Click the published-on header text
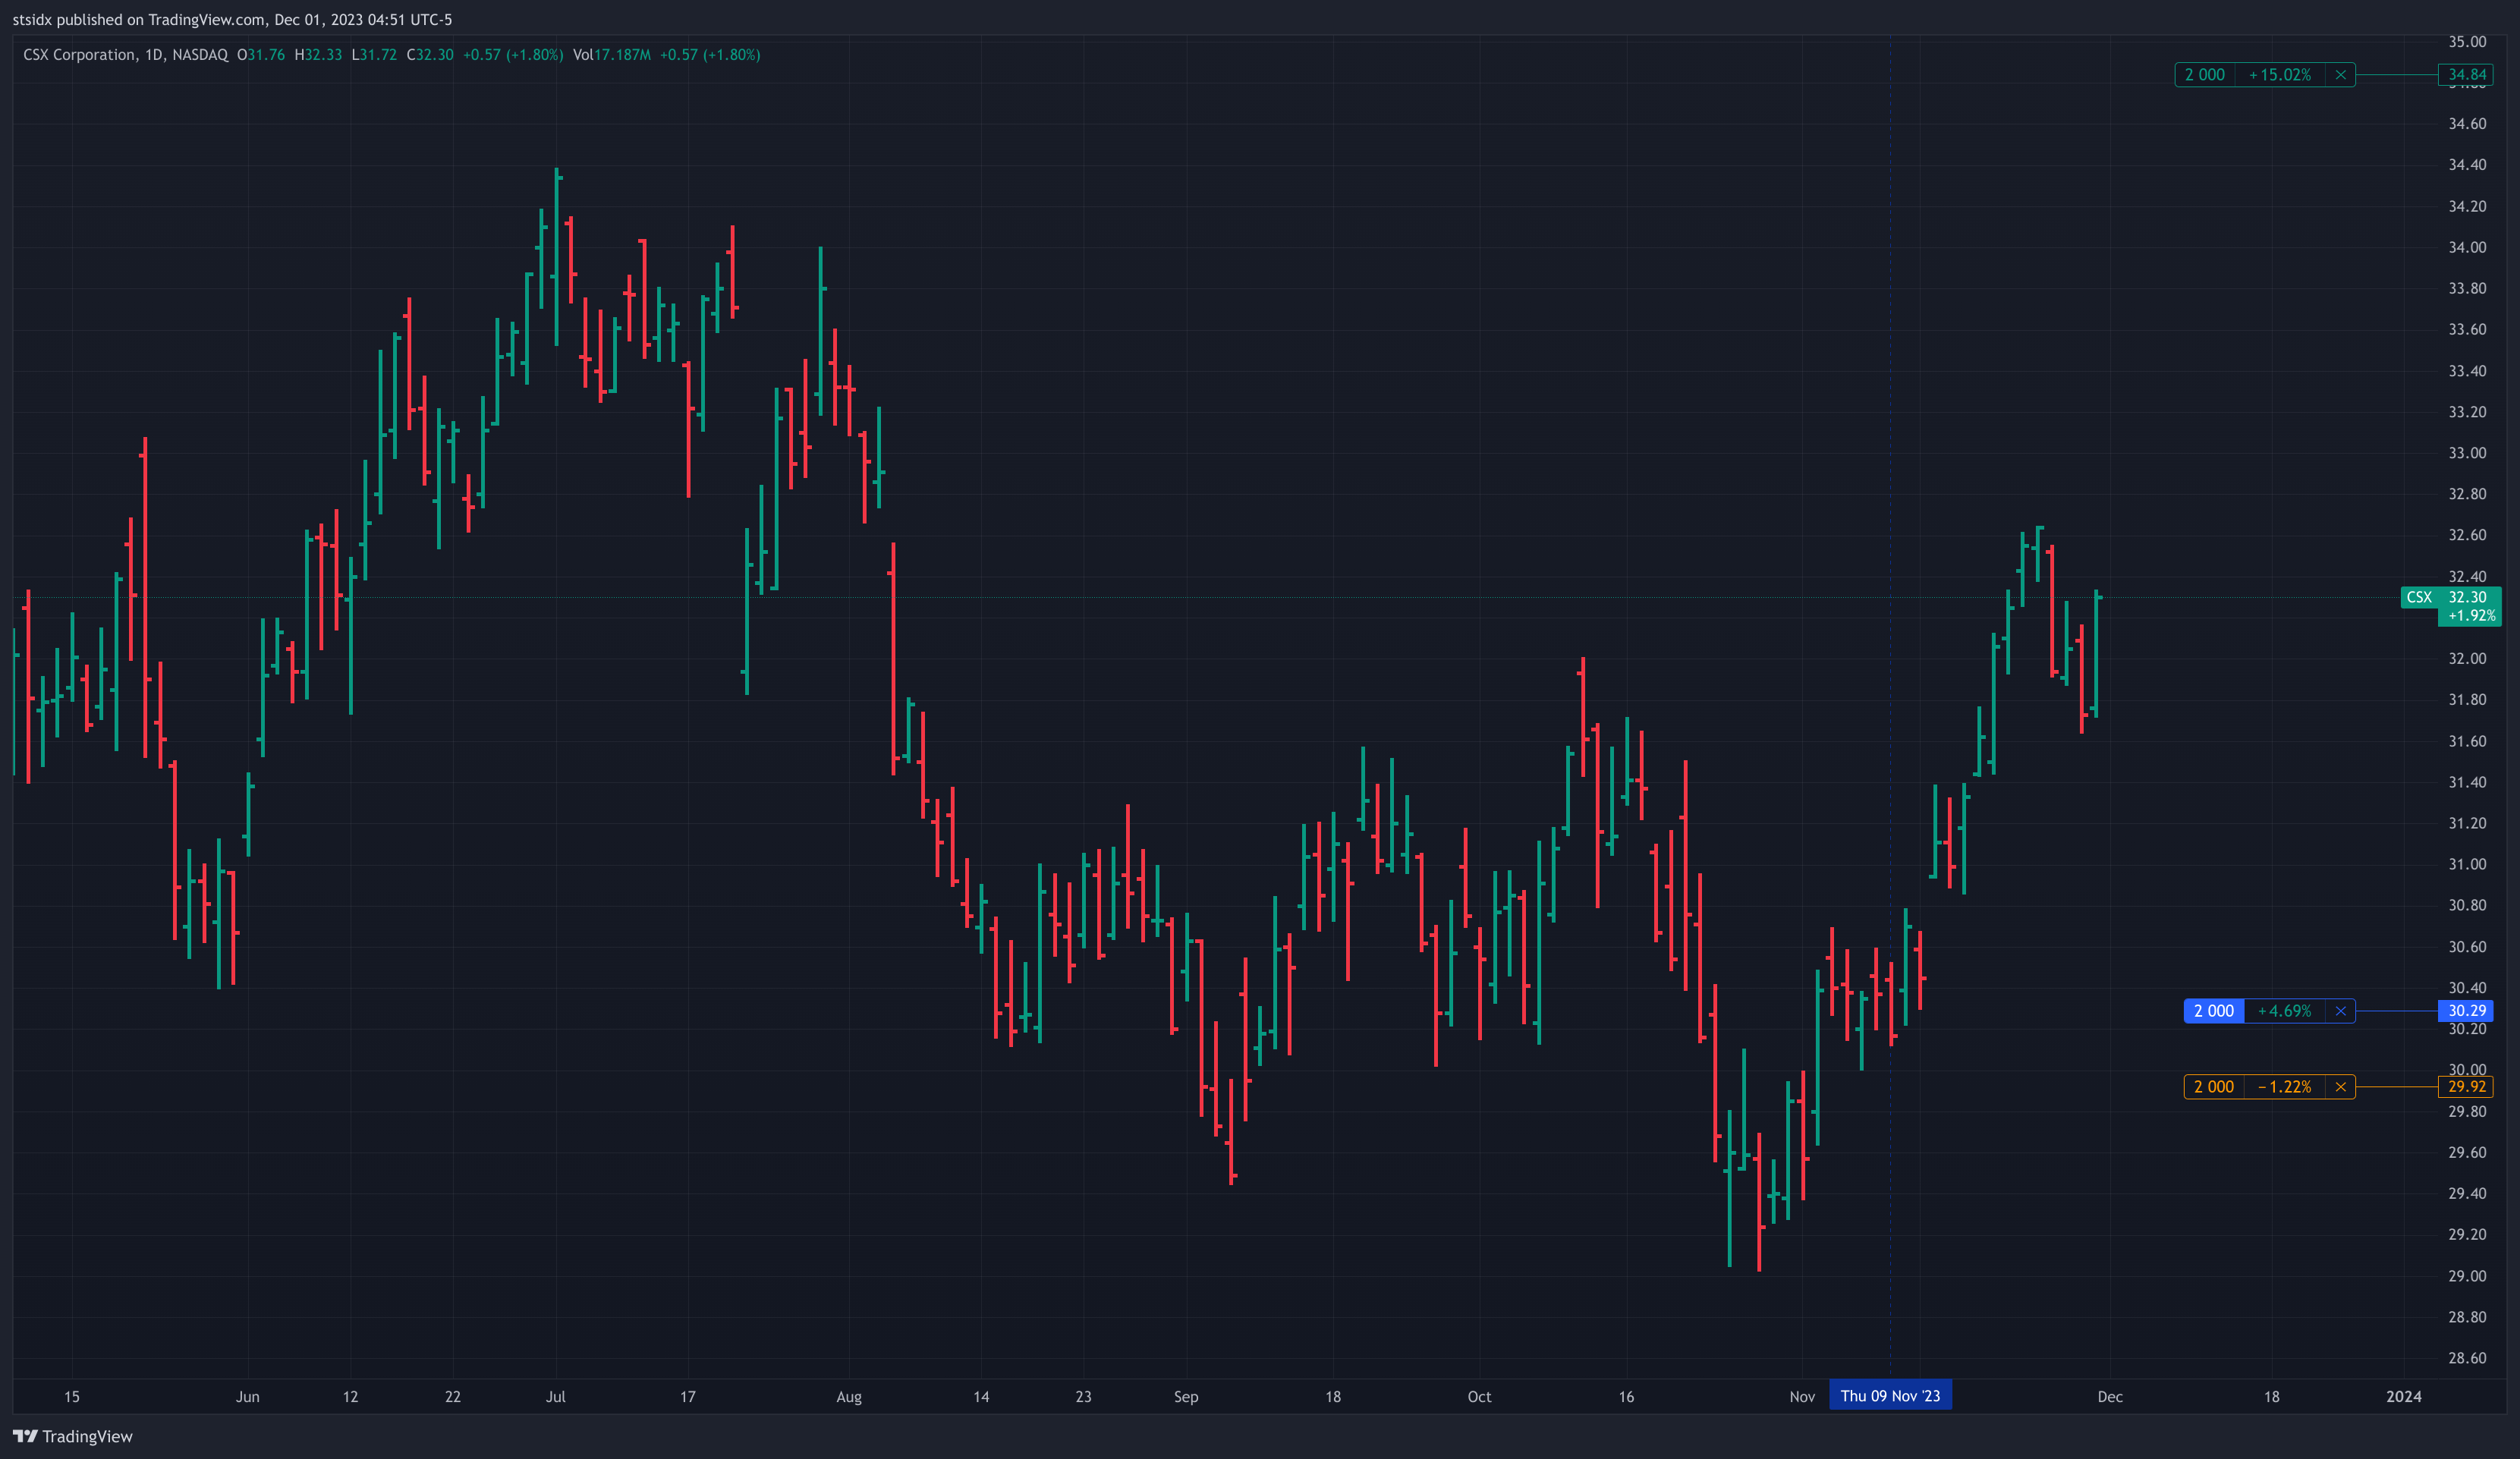This screenshot has width=2520, height=1459. [x=232, y=20]
